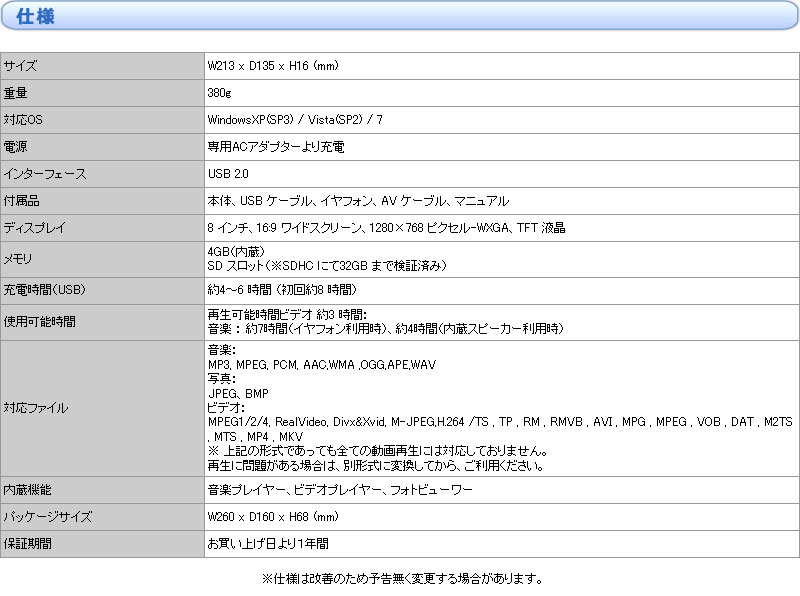Viewport: 800px width, 596px height.
Task: Click the 専用ACアダプターより充電 cell
Action: click(275, 147)
